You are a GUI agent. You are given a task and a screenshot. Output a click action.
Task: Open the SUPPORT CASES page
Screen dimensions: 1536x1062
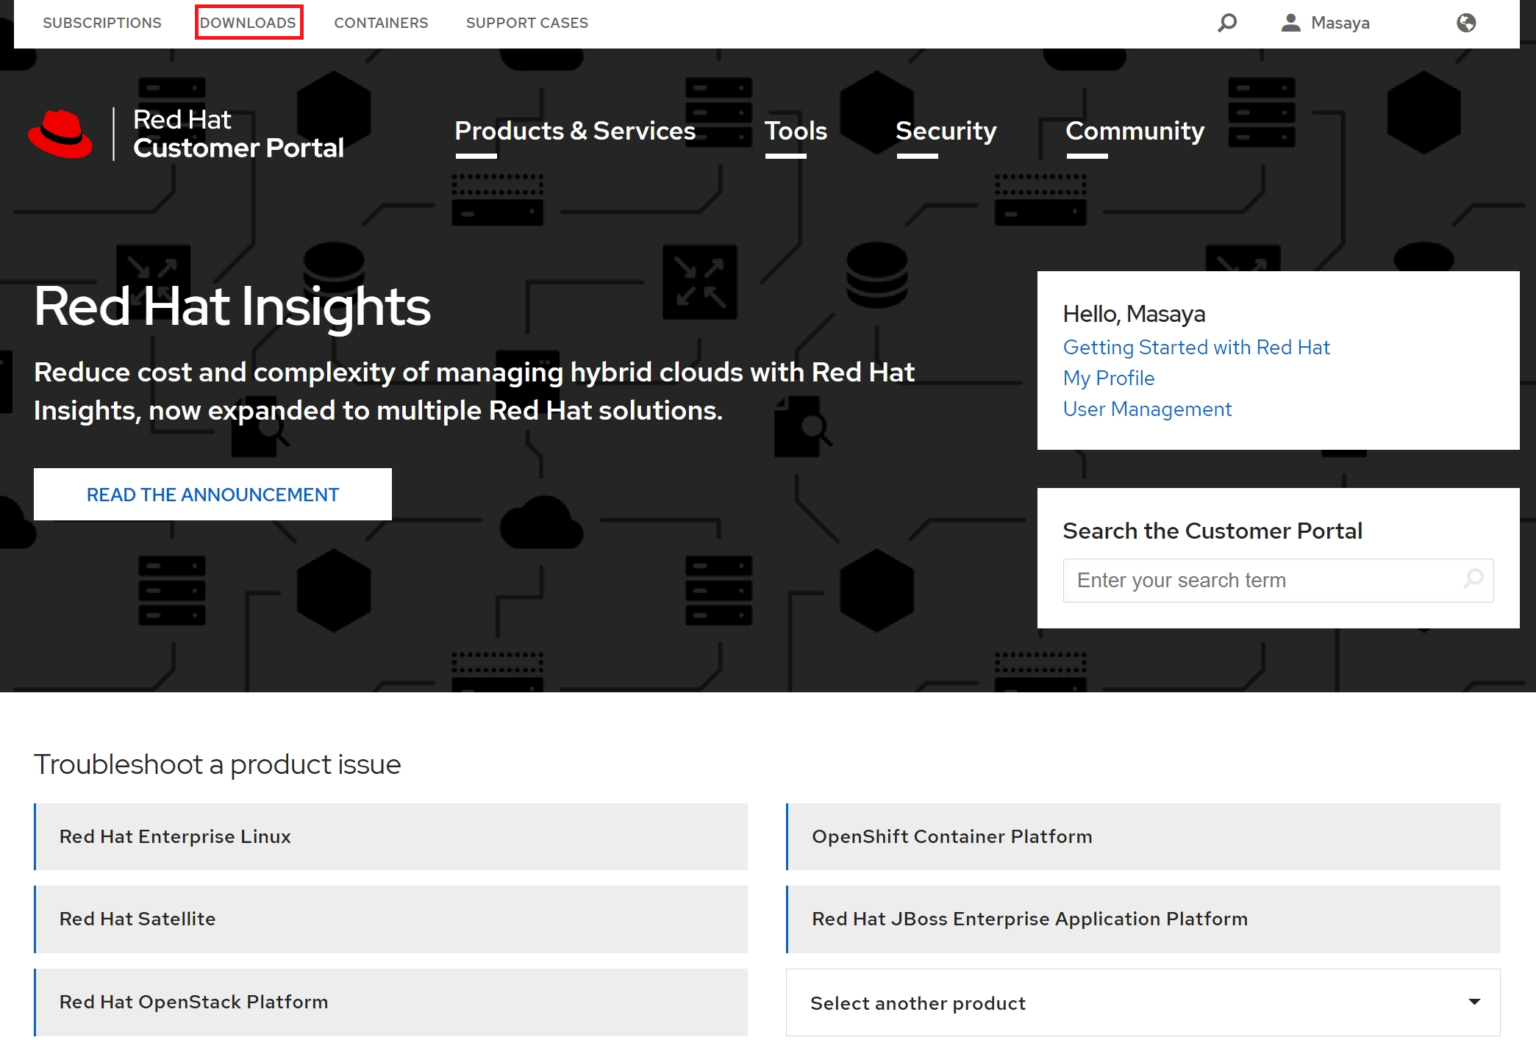527,22
